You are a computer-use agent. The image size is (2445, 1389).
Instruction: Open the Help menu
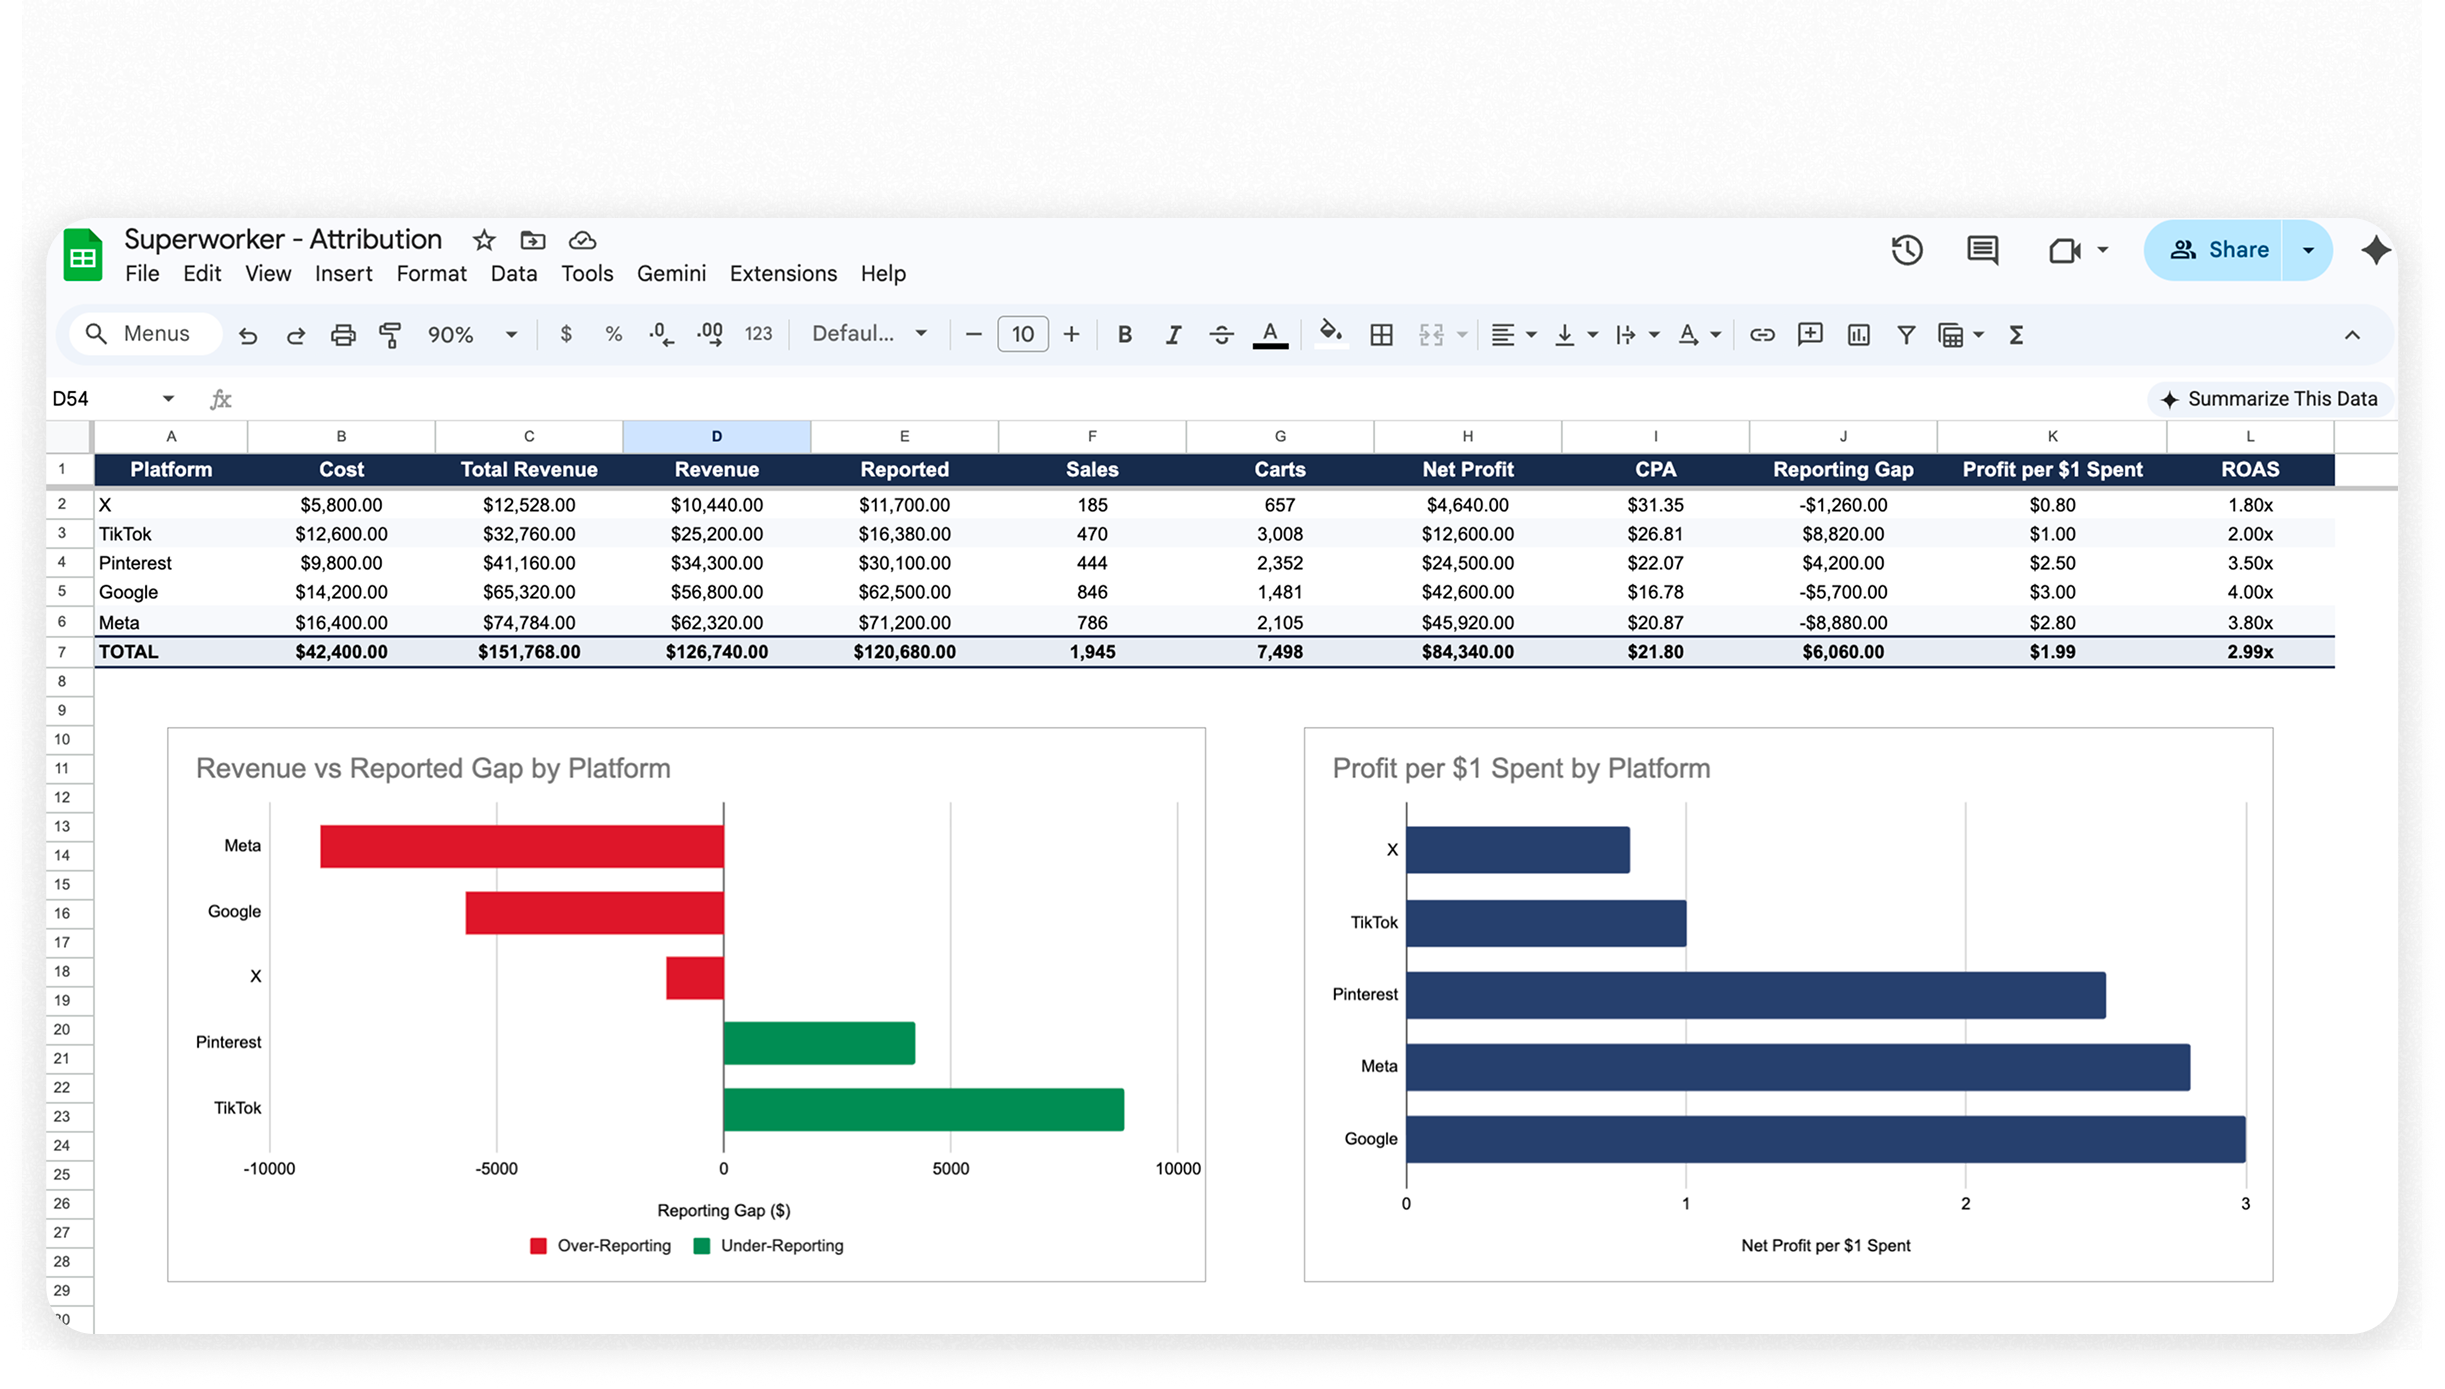883,274
